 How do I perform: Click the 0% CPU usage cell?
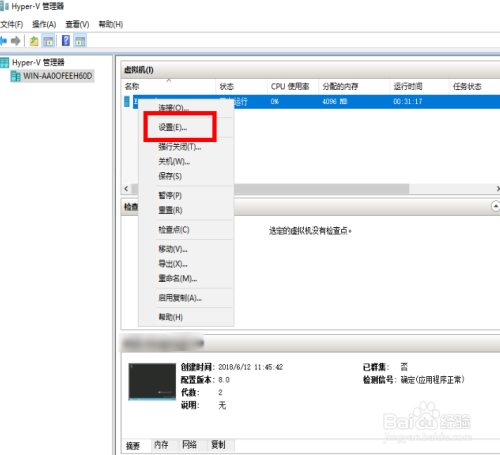[x=275, y=101]
